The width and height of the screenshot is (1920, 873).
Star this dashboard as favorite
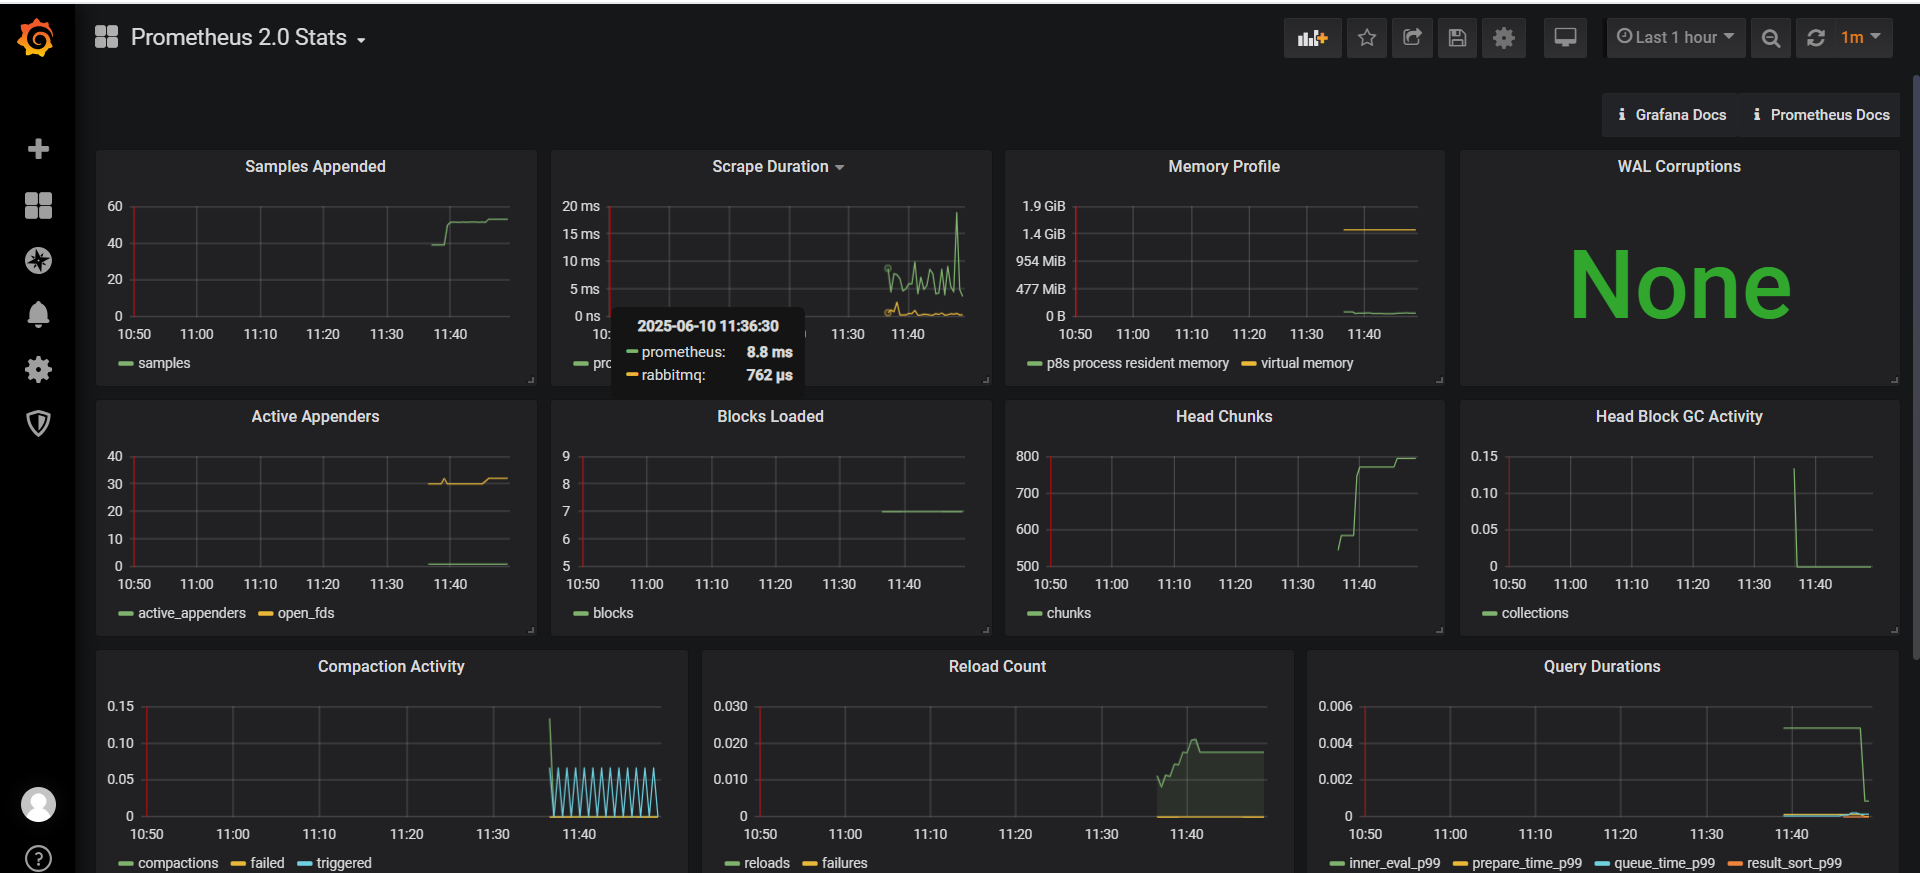tap(1367, 38)
